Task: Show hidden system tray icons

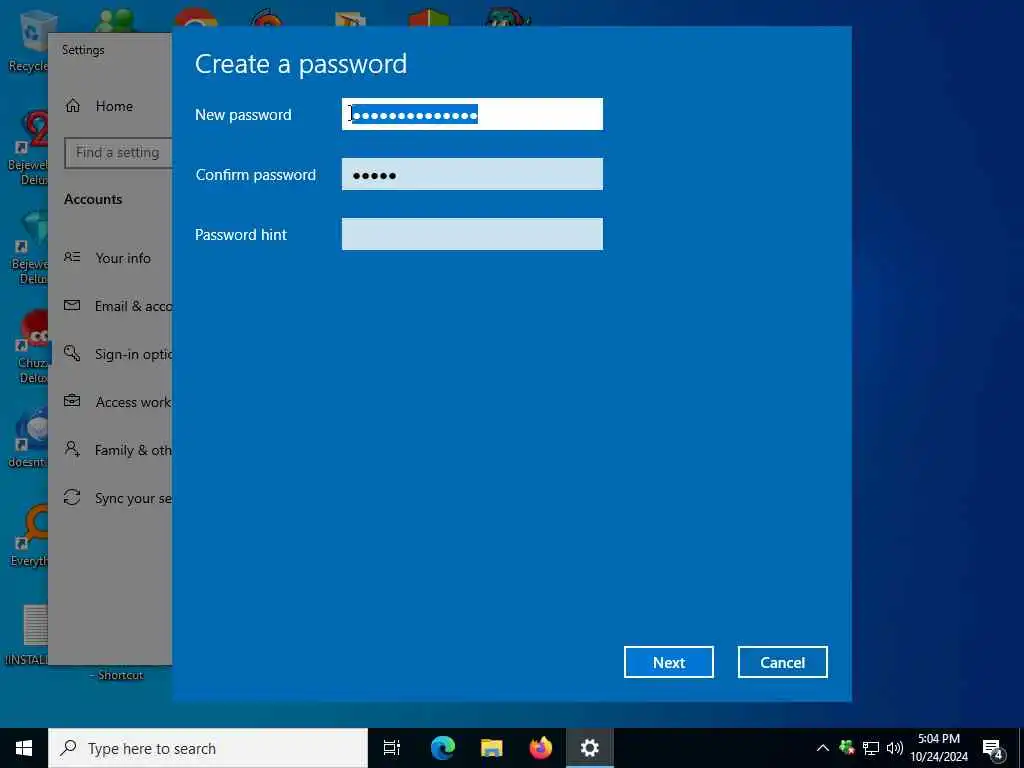Action: [823, 748]
